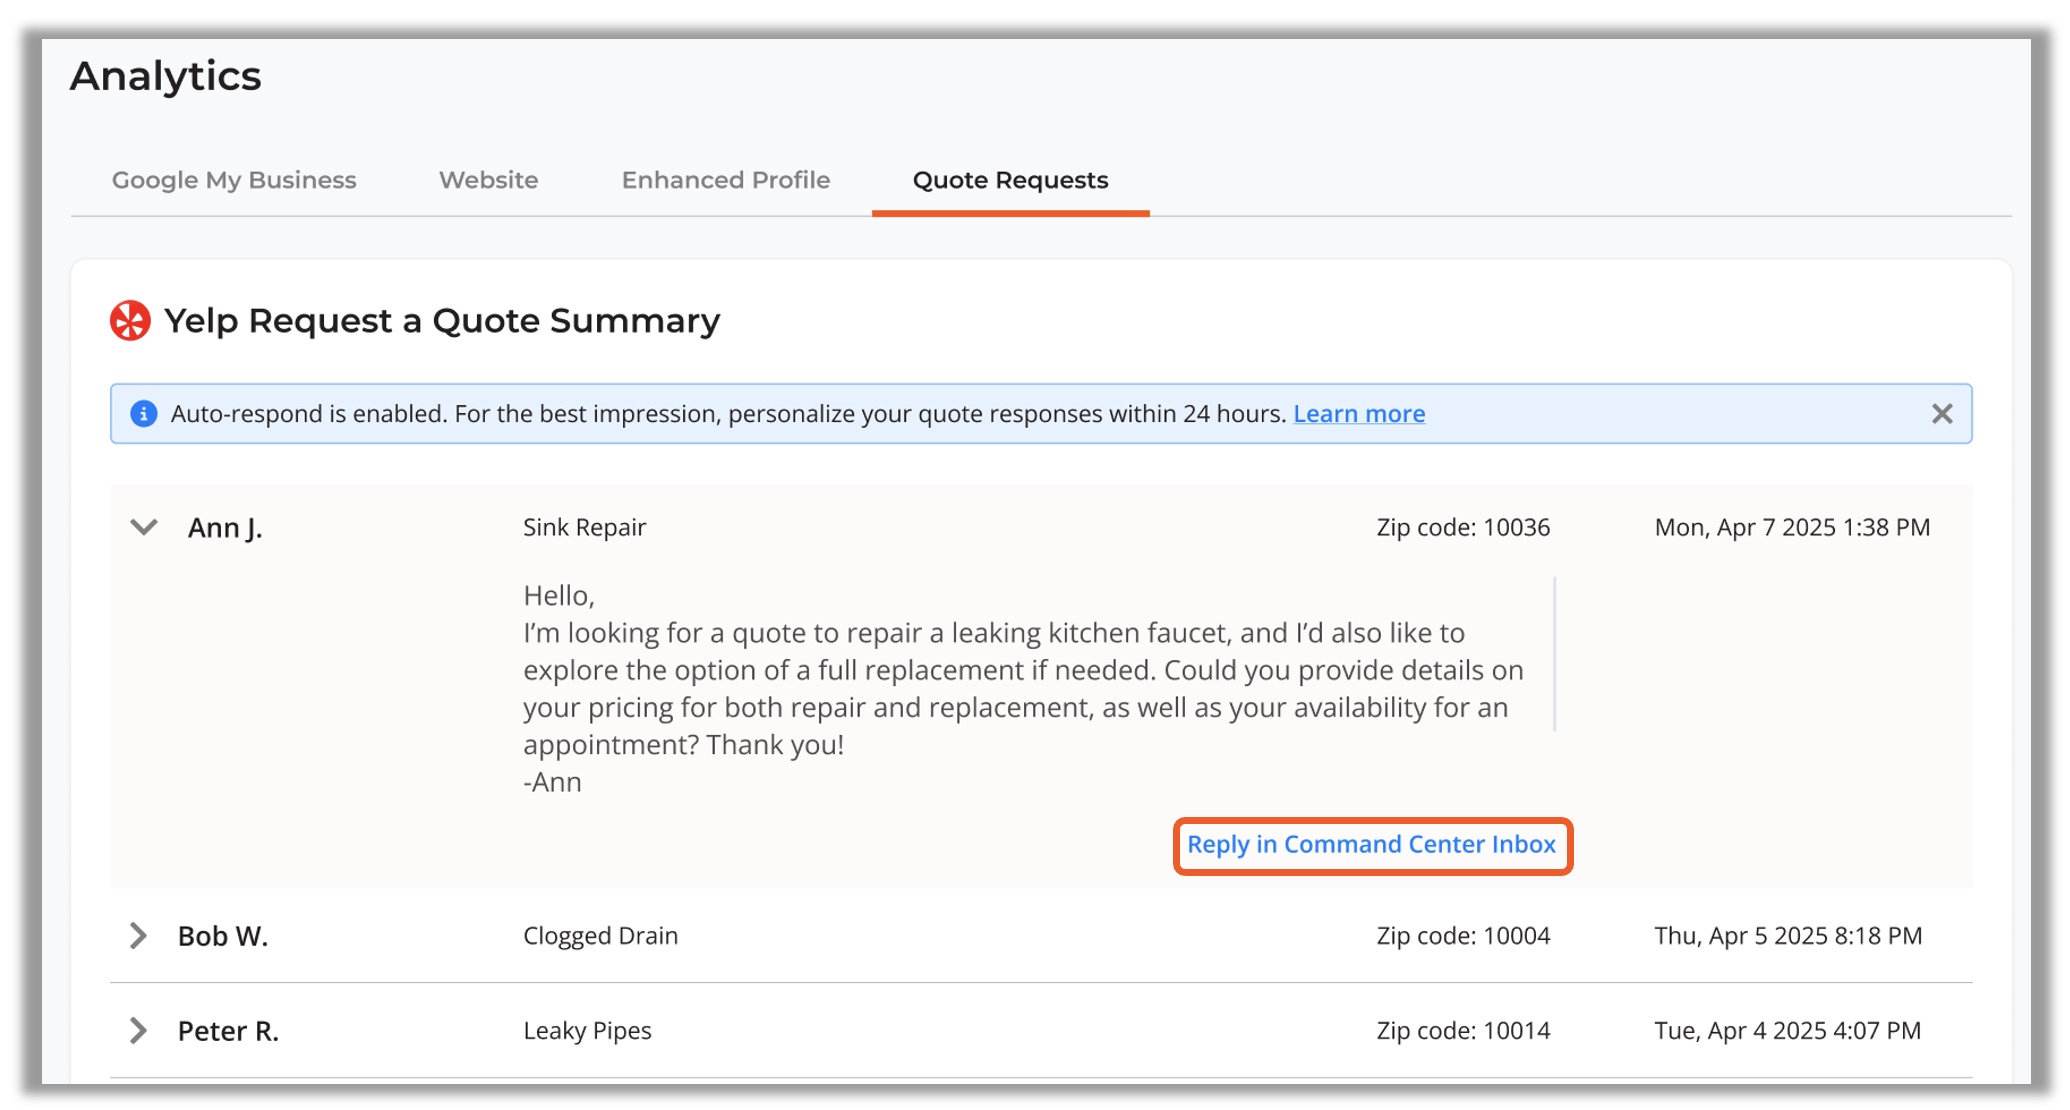The image size is (2070, 1110).
Task: Dismiss the auto-respond banner
Action: tap(1942, 414)
